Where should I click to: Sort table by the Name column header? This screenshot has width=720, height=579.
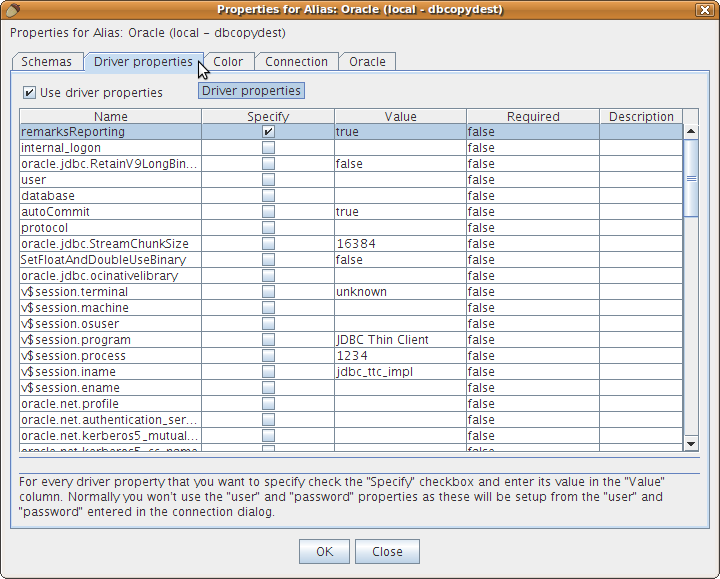pos(110,117)
